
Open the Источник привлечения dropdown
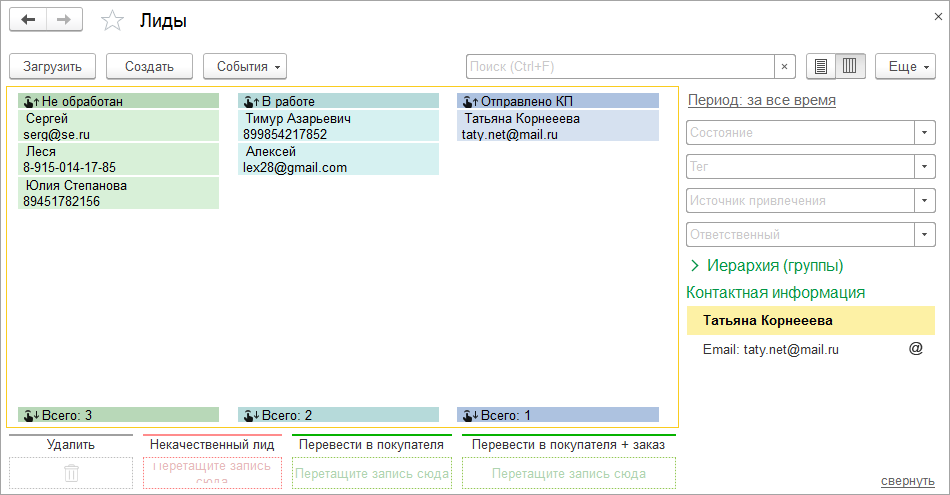click(x=924, y=201)
